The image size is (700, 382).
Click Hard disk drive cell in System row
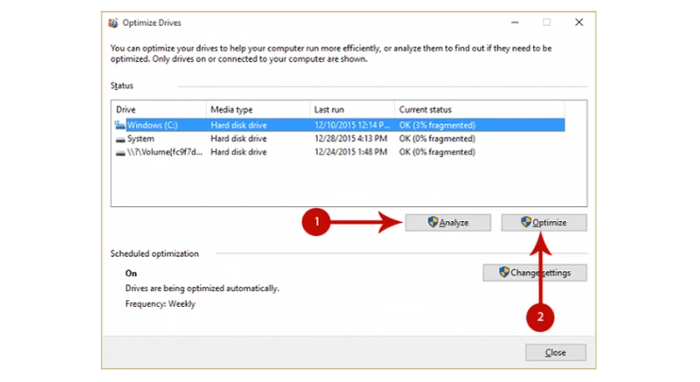[x=238, y=138]
